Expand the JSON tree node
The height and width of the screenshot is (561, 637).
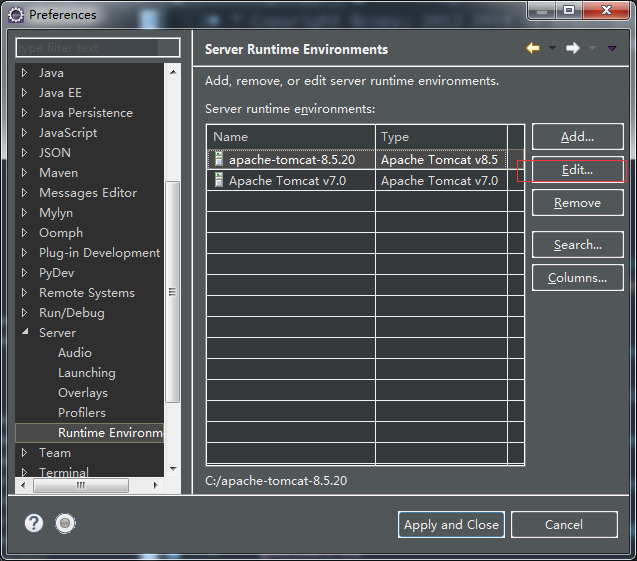point(24,152)
